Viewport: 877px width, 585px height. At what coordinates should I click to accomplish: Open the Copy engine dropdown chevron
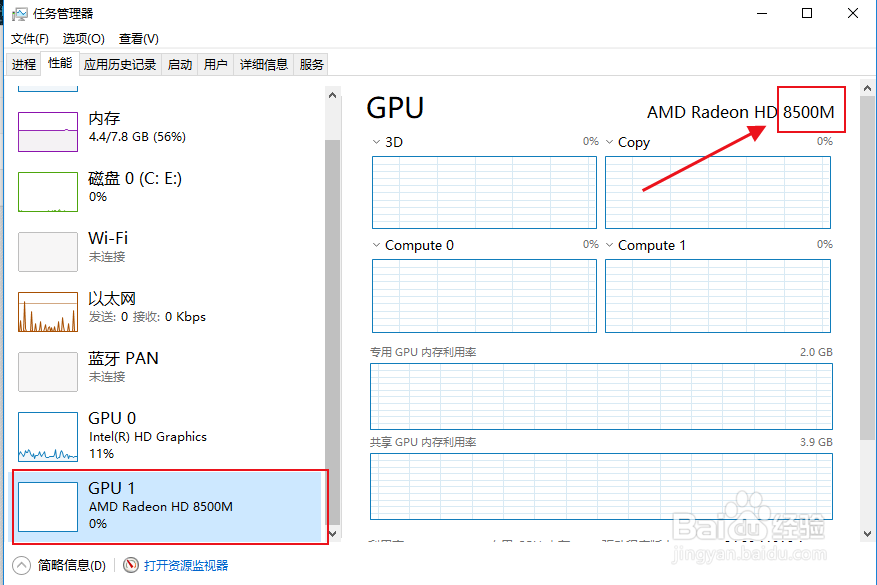pyautogui.click(x=610, y=142)
